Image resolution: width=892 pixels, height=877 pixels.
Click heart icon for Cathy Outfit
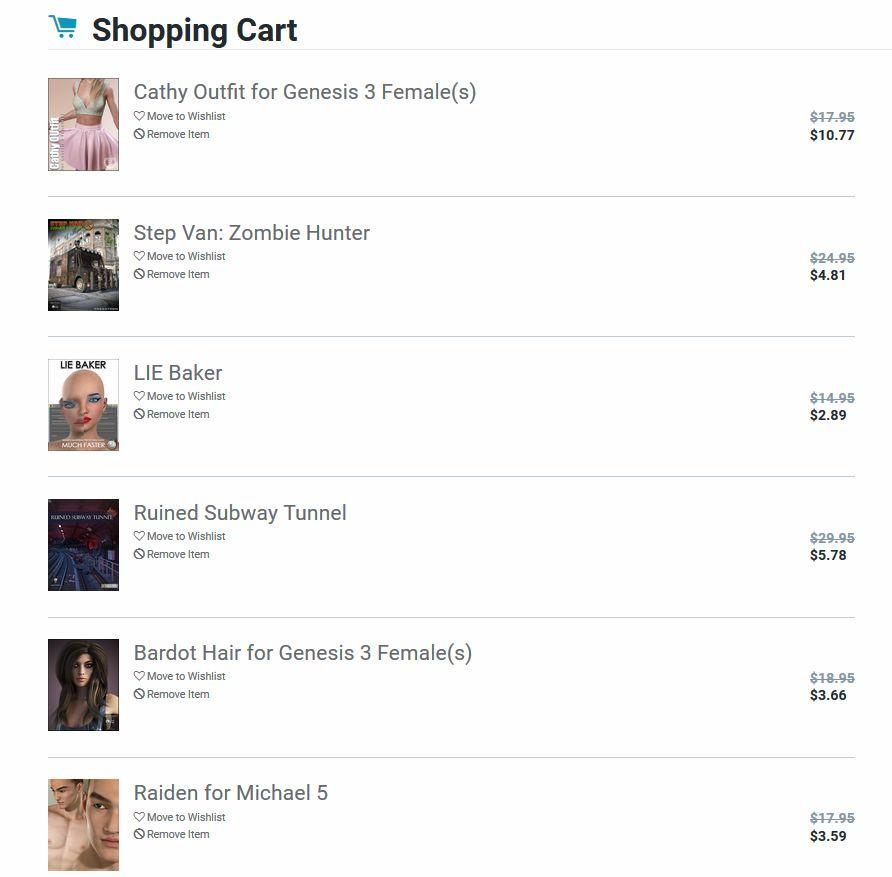[x=139, y=116]
